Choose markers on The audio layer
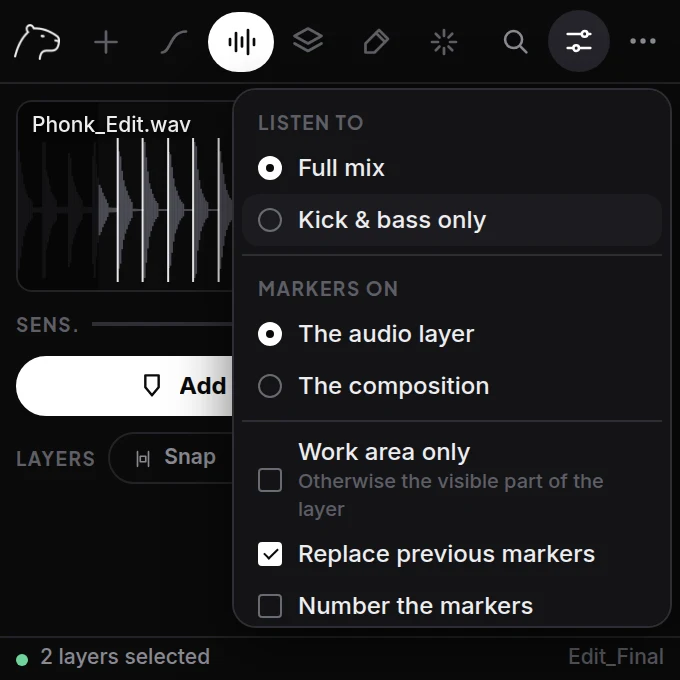This screenshot has height=680, width=680. pos(452,334)
